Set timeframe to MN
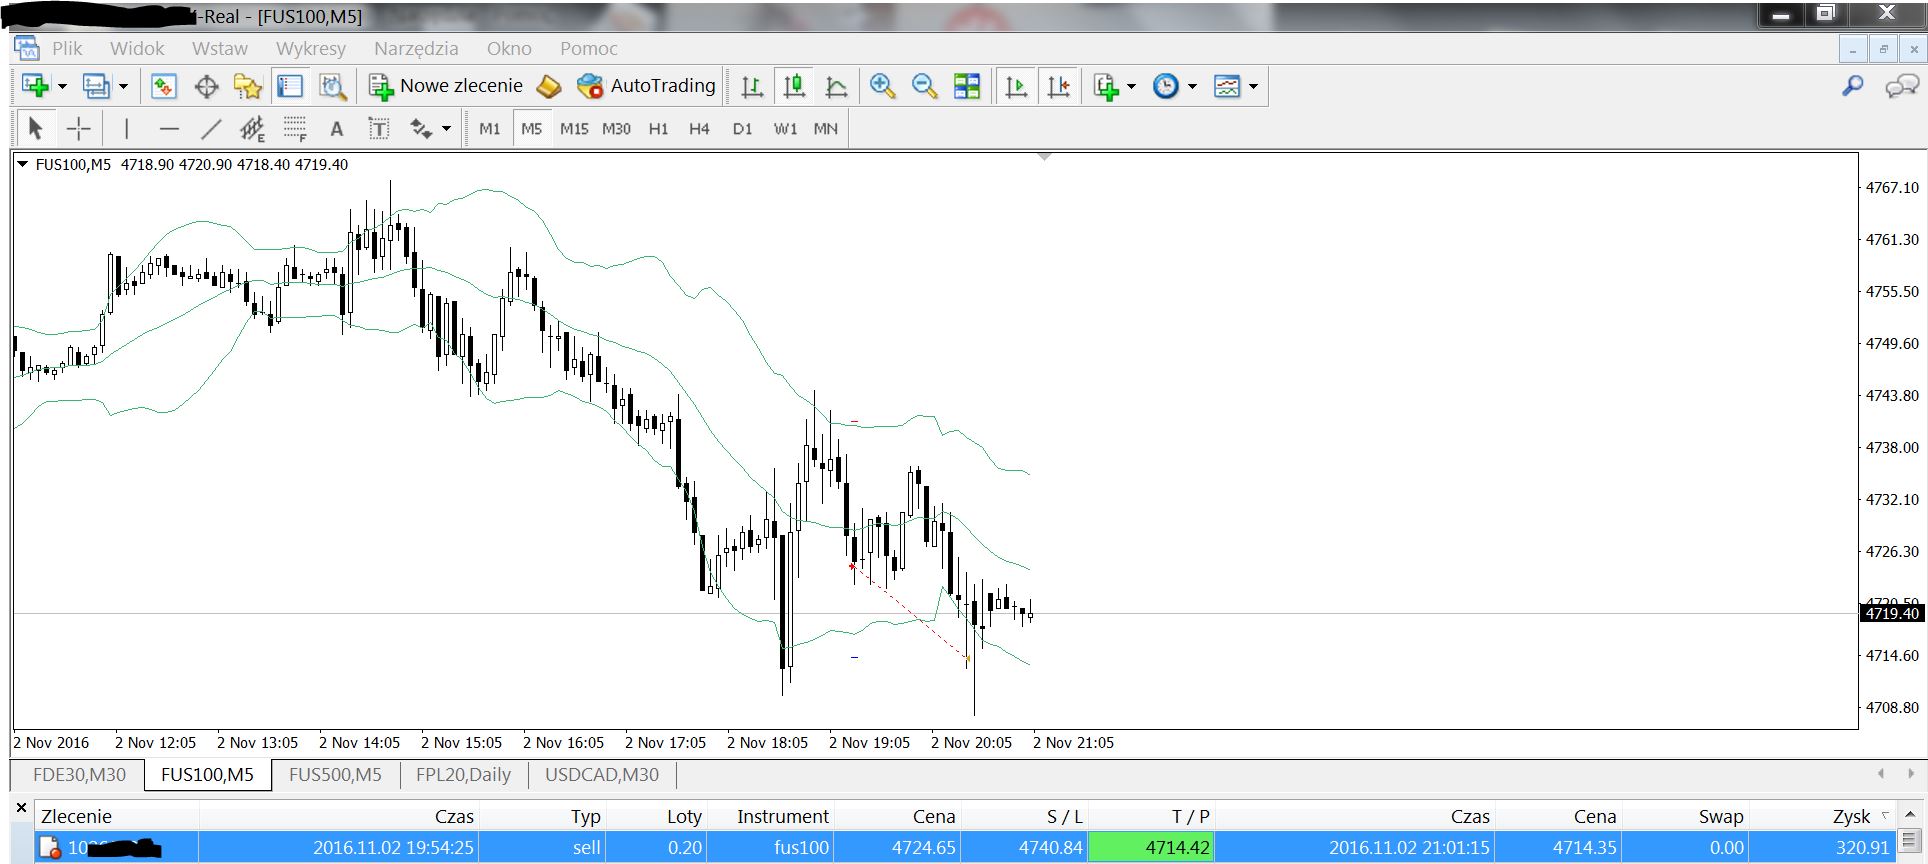 click(825, 128)
